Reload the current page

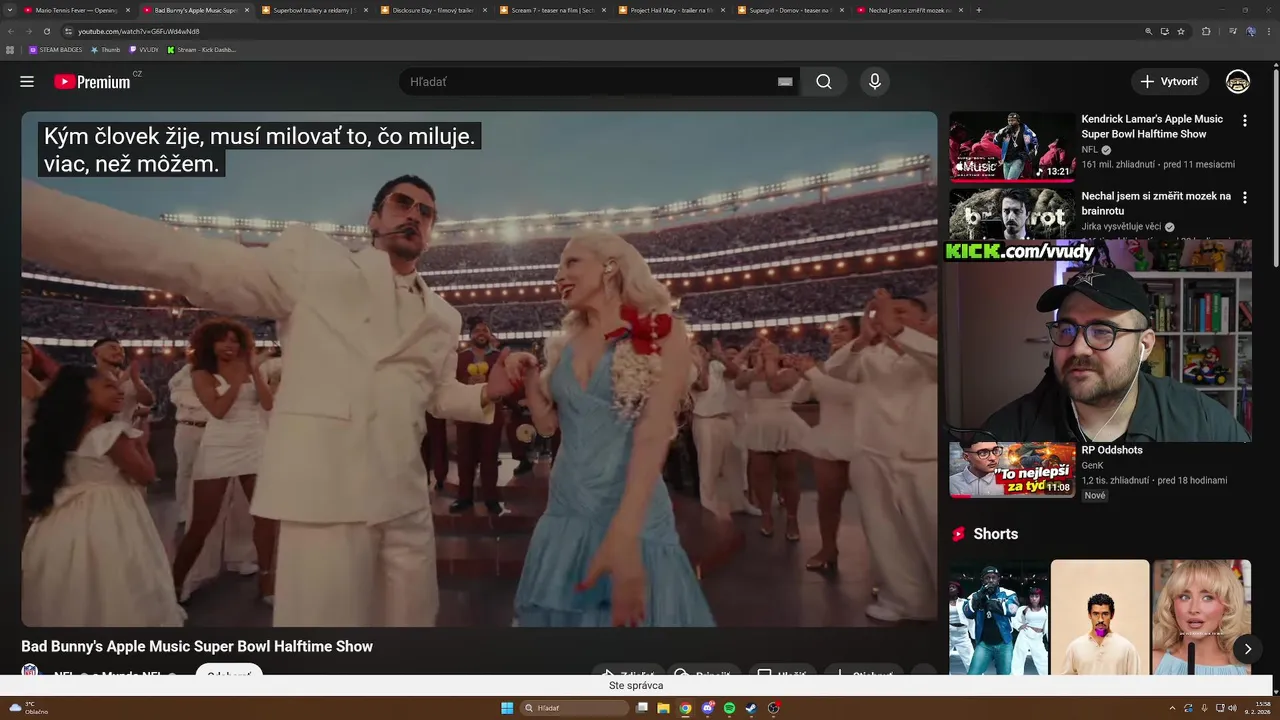pos(46,31)
